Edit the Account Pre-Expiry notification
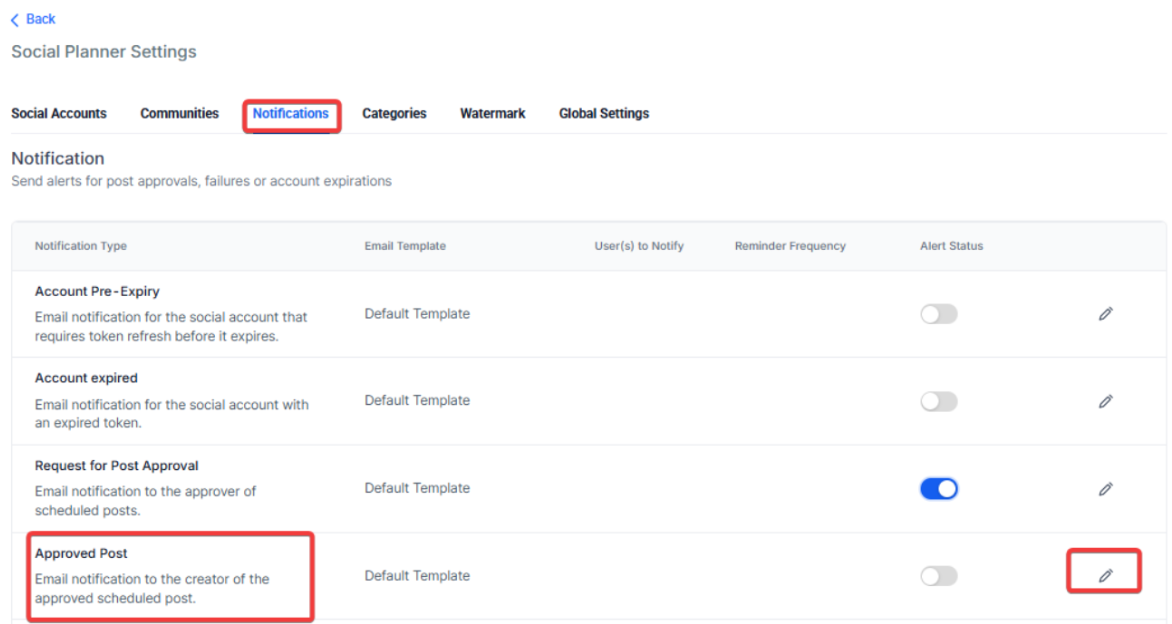The image size is (1172, 624). click(x=1105, y=314)
